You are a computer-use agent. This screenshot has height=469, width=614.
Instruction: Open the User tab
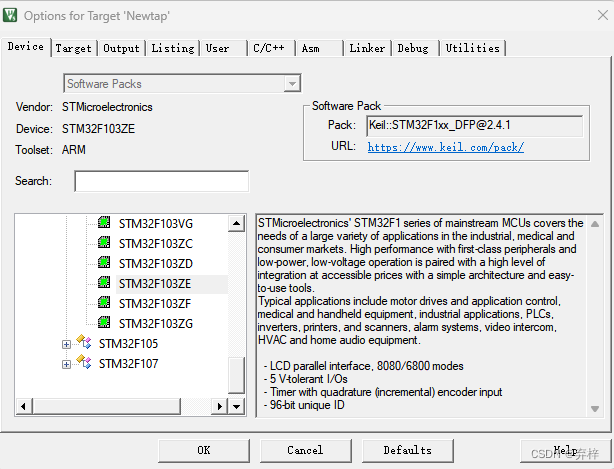point(224,49)
